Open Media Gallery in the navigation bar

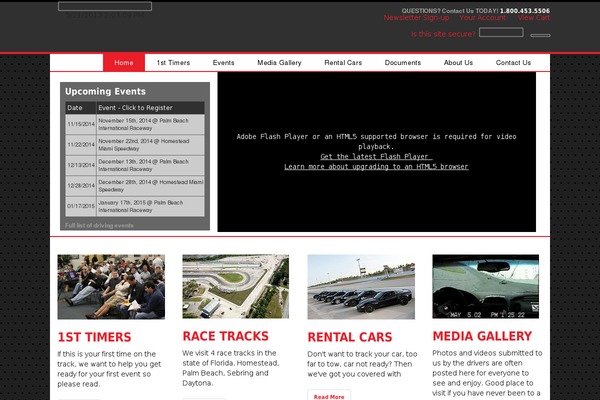279,62
